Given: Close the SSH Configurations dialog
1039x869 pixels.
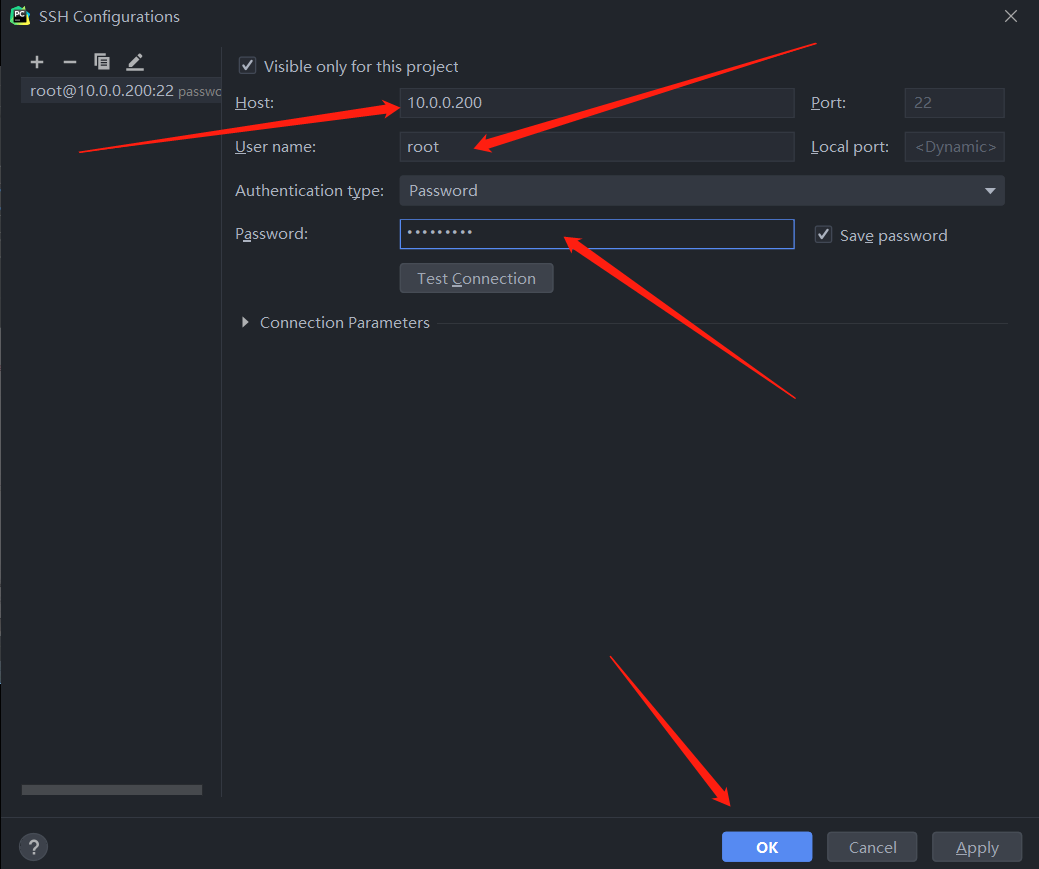Looking at the screenshot, I should click(x=1011, y=16).
